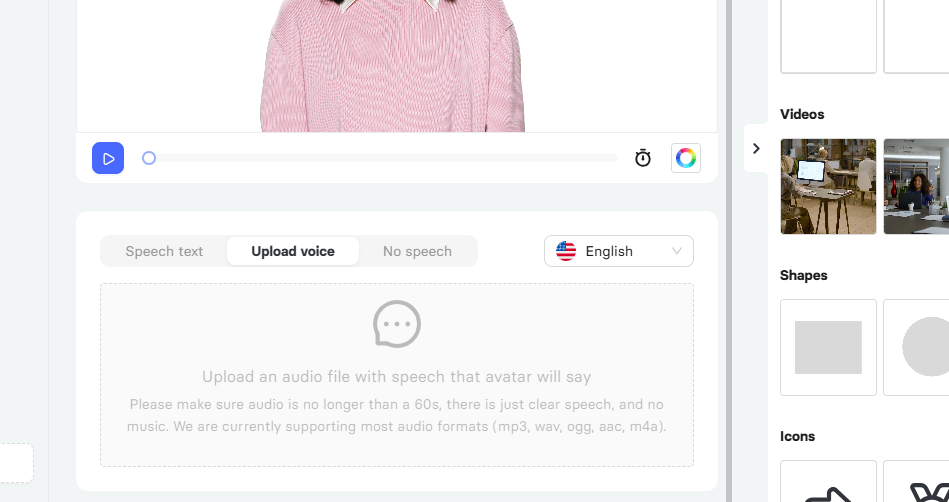The height and width of the screenshot is (502, 949).
Task: Collapse the side panel with chevron arrow
Action: pyautogui.click(x=756, y=148)
